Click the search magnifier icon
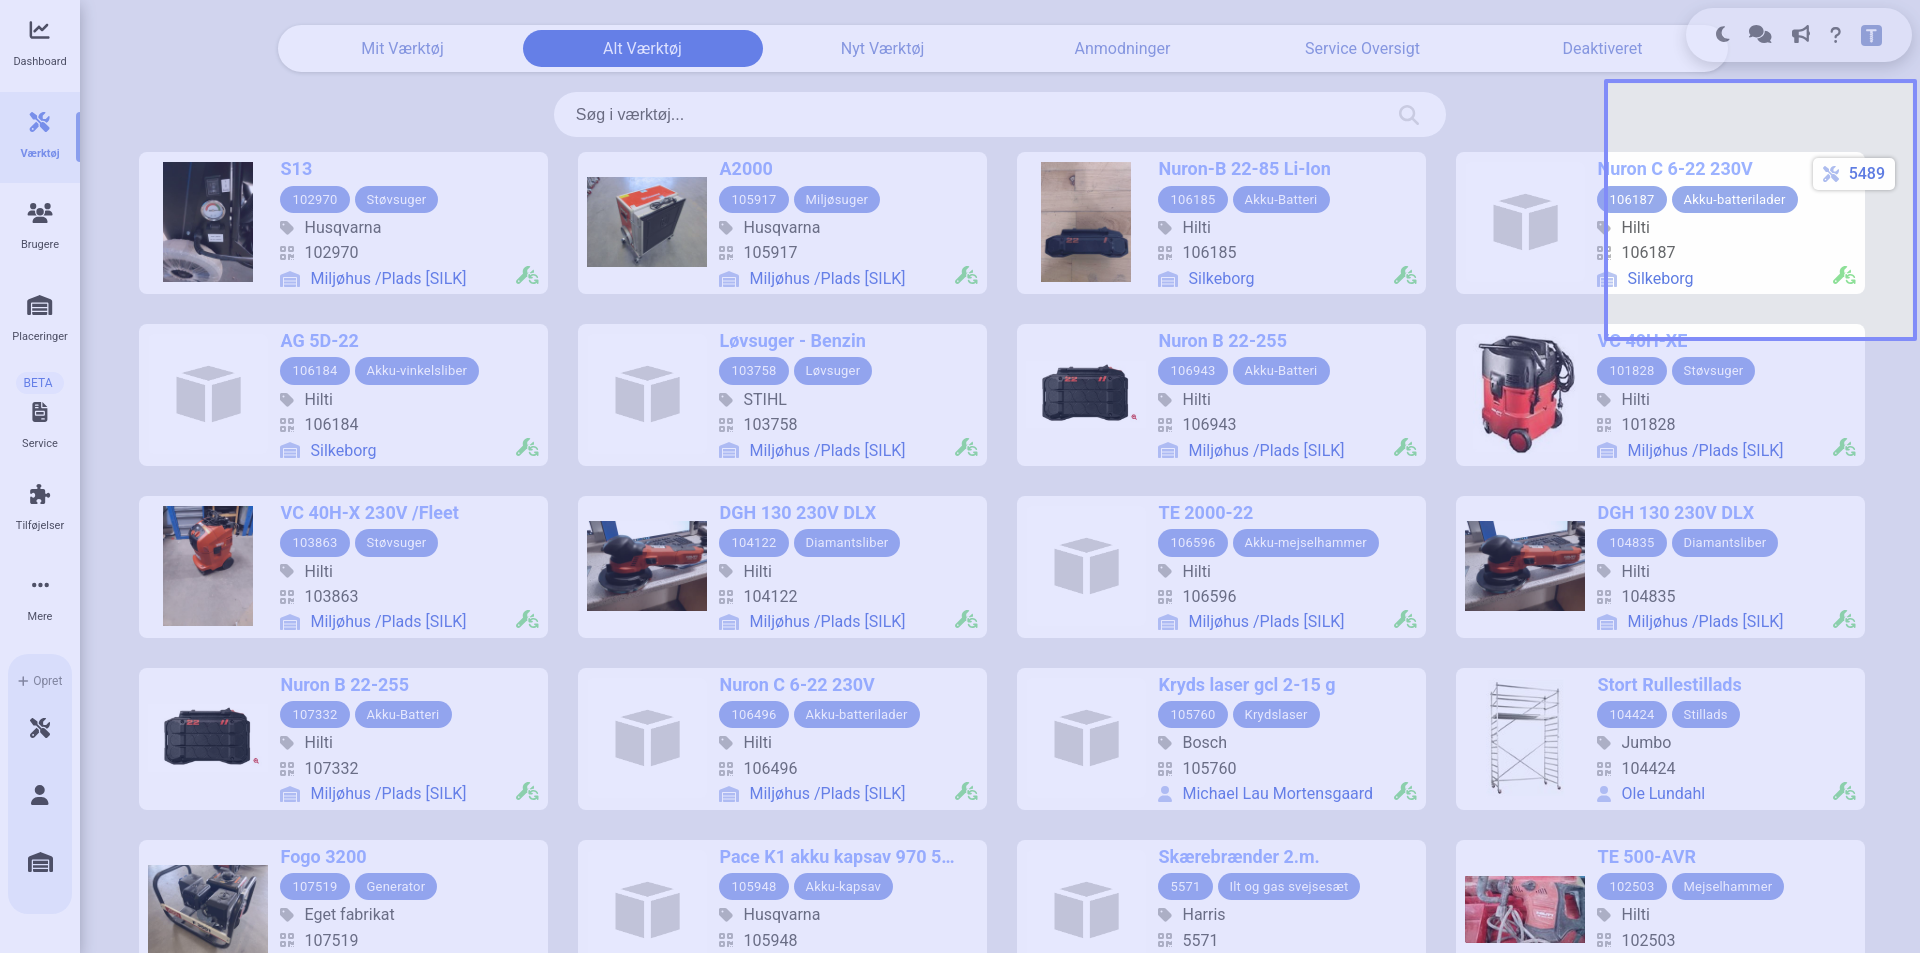Image resolution: width=1920 pixels, height=953 pixels. [x=1408, y=115]
